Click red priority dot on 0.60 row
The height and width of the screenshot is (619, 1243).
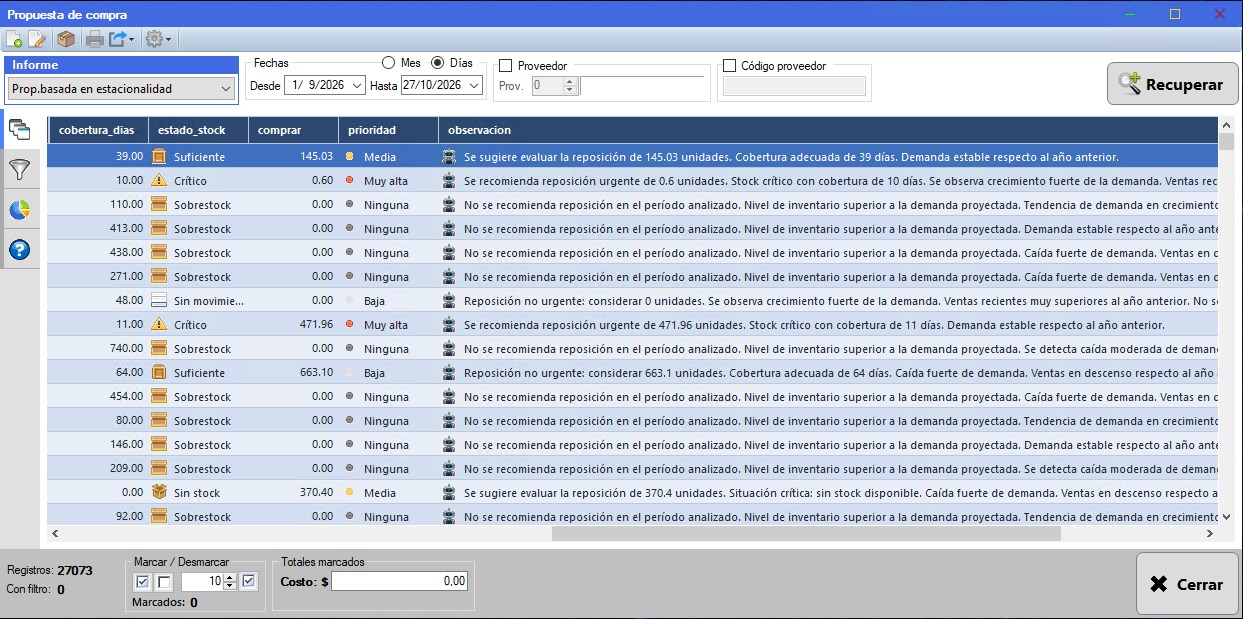click(x=349, y=180)
